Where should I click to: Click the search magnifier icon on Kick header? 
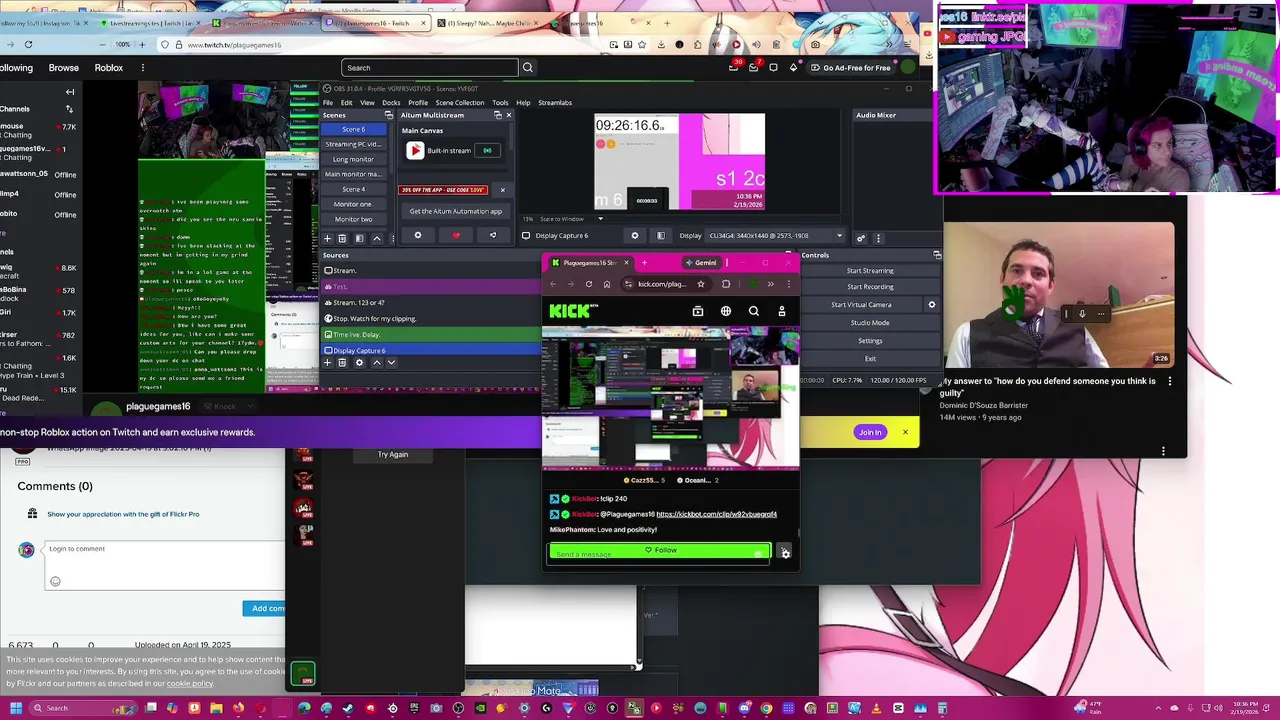(754, 311)
